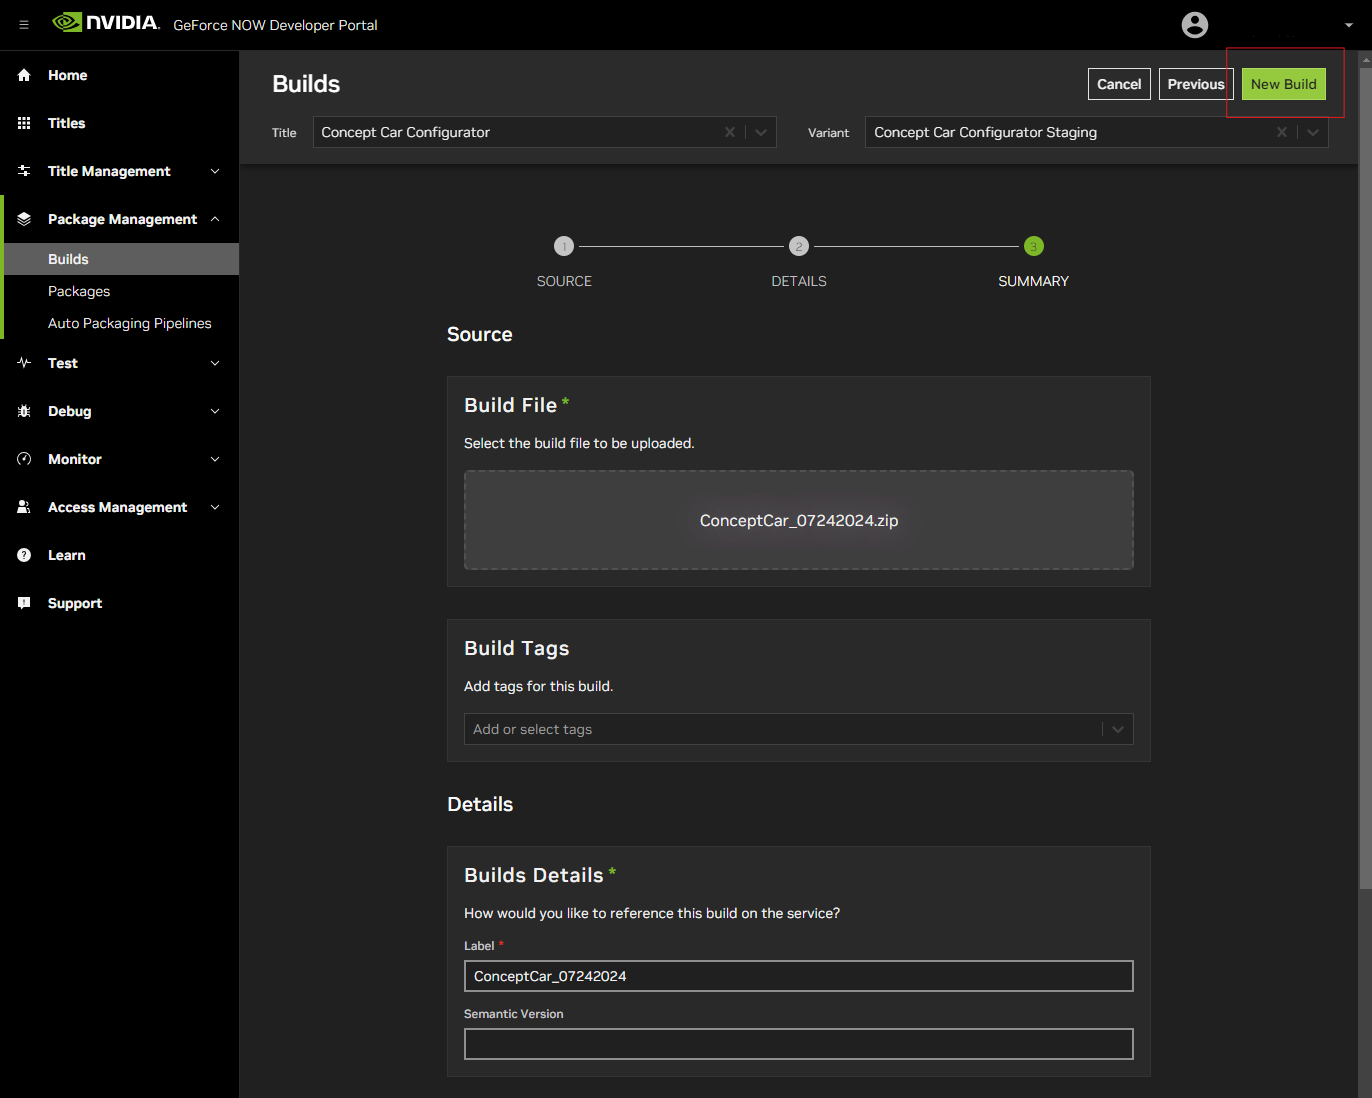
Task: Select step 3 Summary circle
Action: coord(1034,246)
